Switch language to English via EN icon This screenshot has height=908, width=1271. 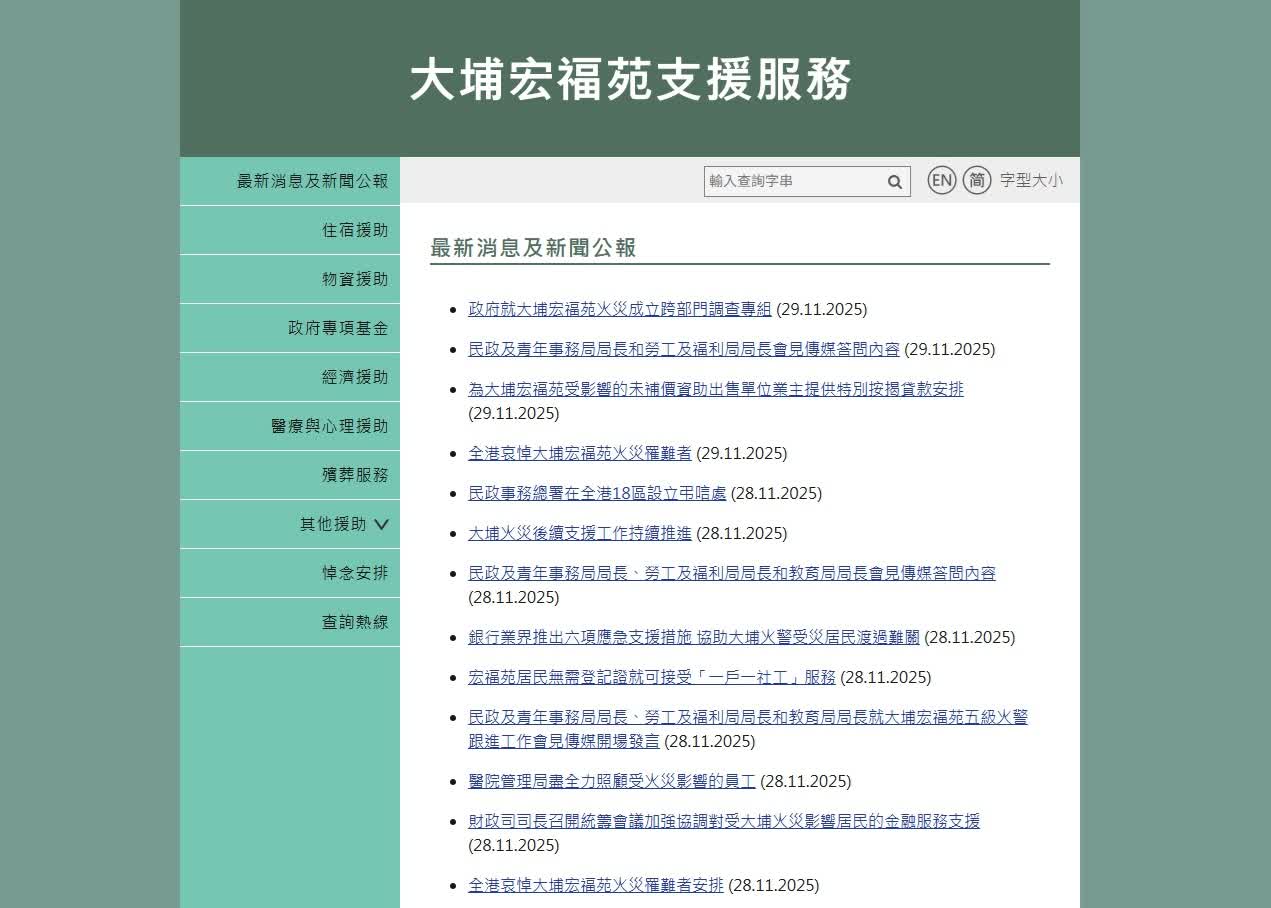point(941,180)
